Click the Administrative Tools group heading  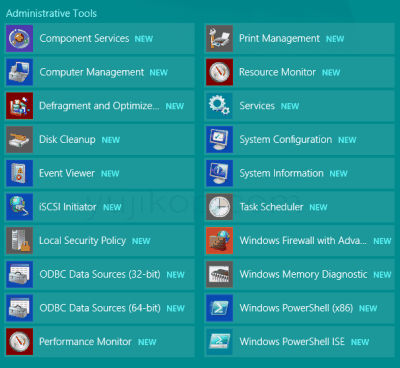pos(51,13)
